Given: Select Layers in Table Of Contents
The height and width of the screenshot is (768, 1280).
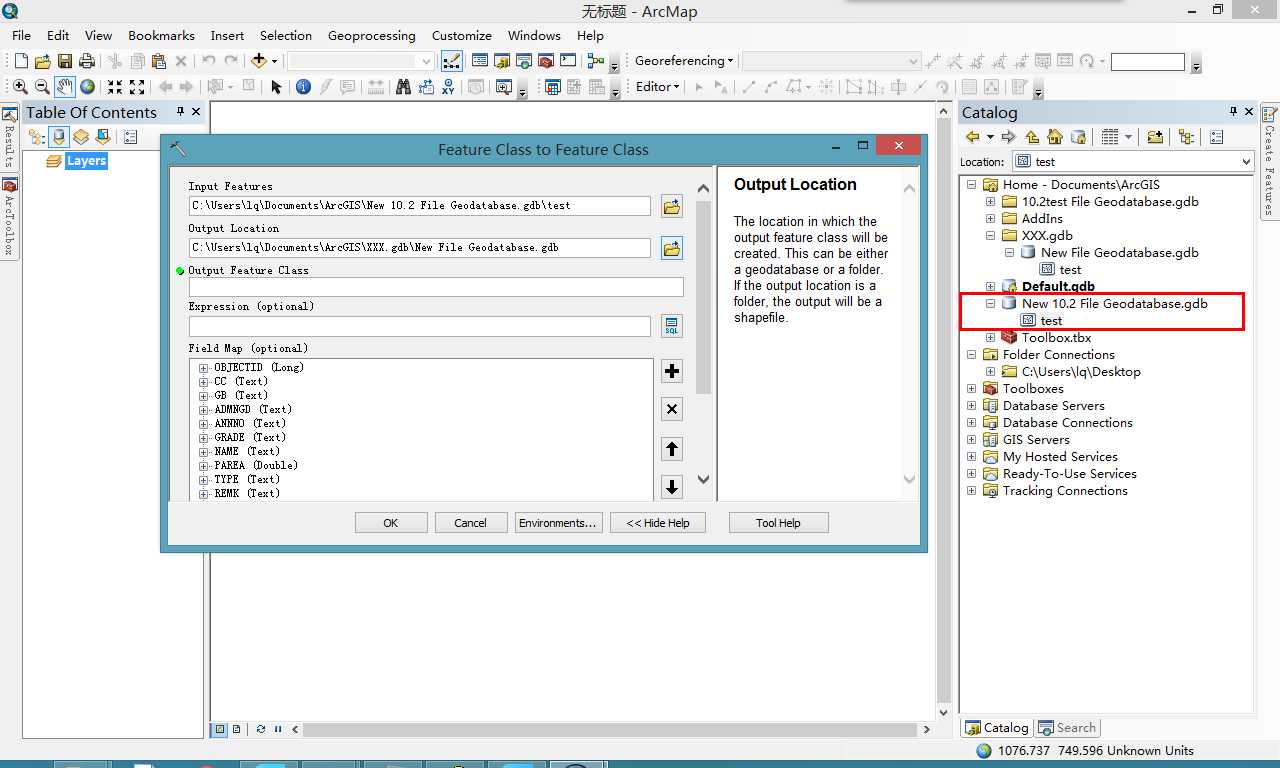Looking at the screenshot, I should click(x=86, y=161).
